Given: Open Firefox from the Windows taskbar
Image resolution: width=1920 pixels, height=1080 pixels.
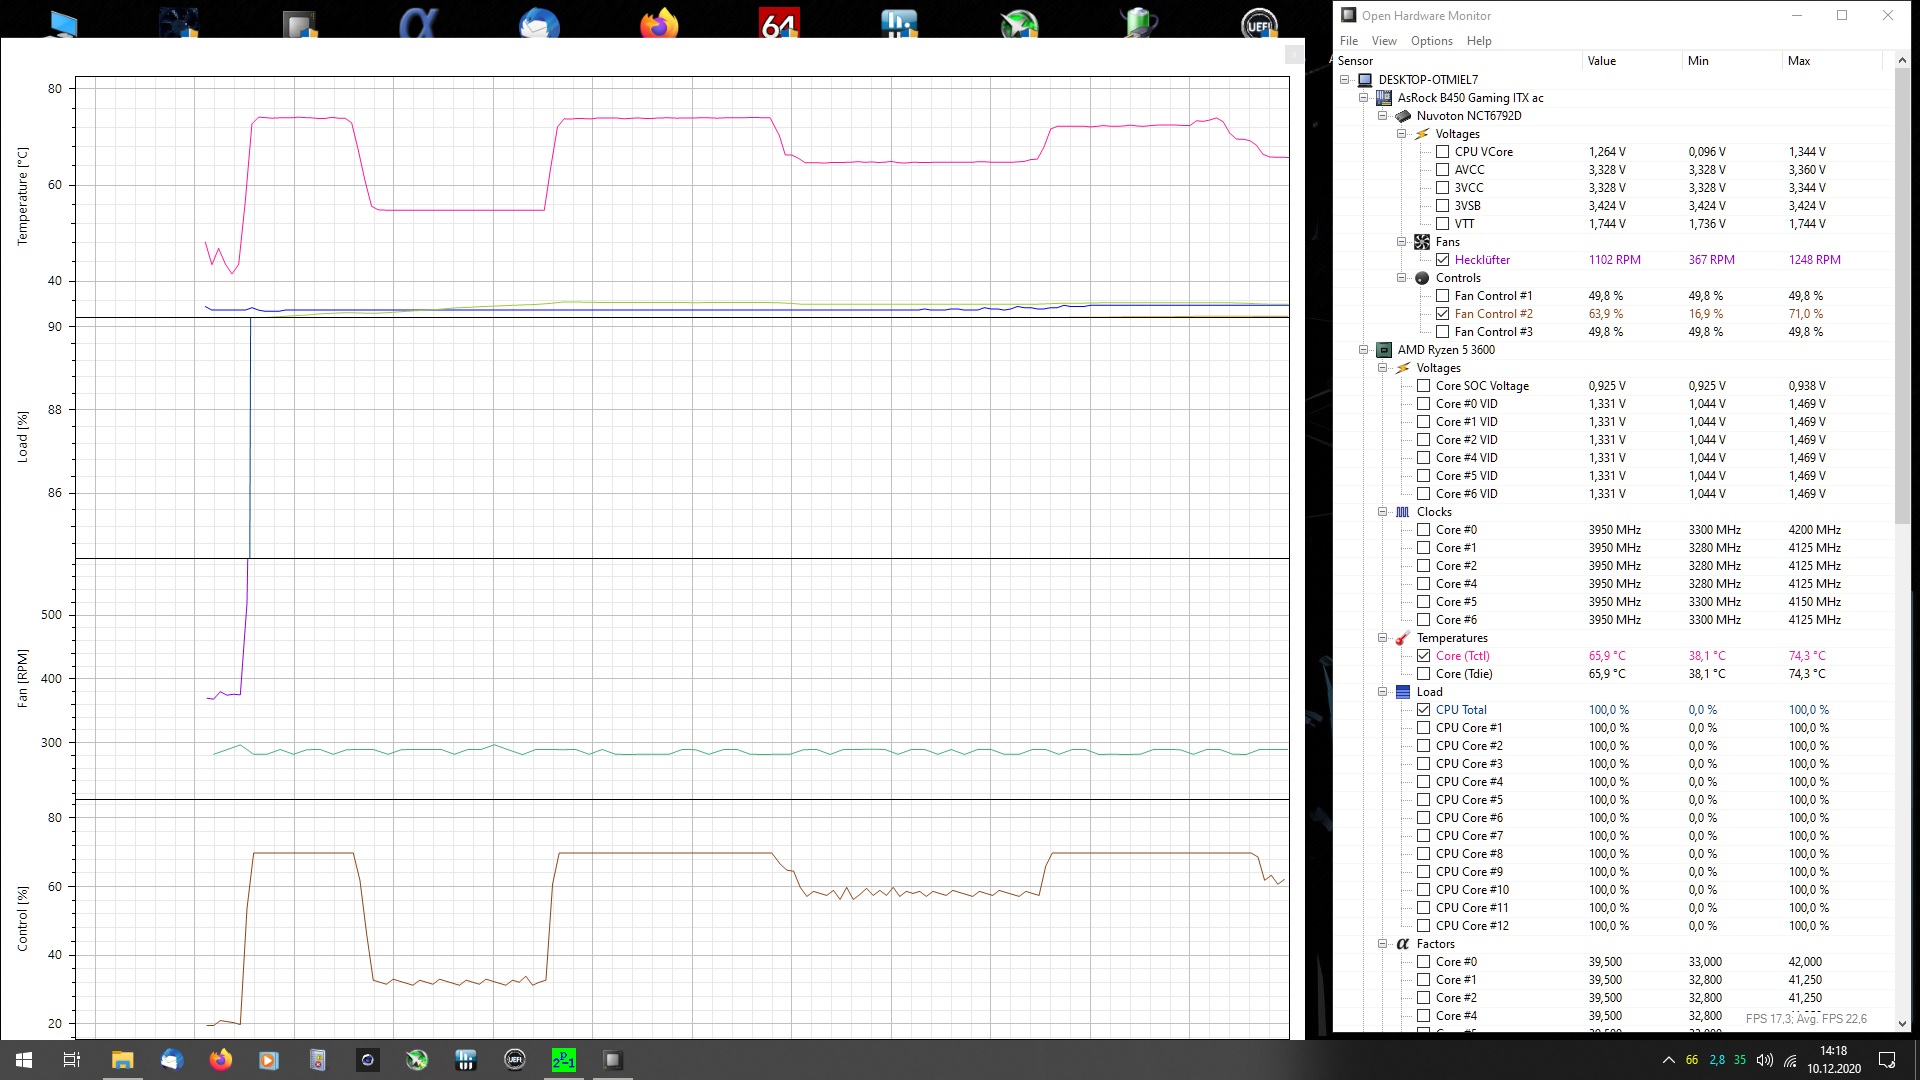Looking at the screenshot, I should [220, 1060].
